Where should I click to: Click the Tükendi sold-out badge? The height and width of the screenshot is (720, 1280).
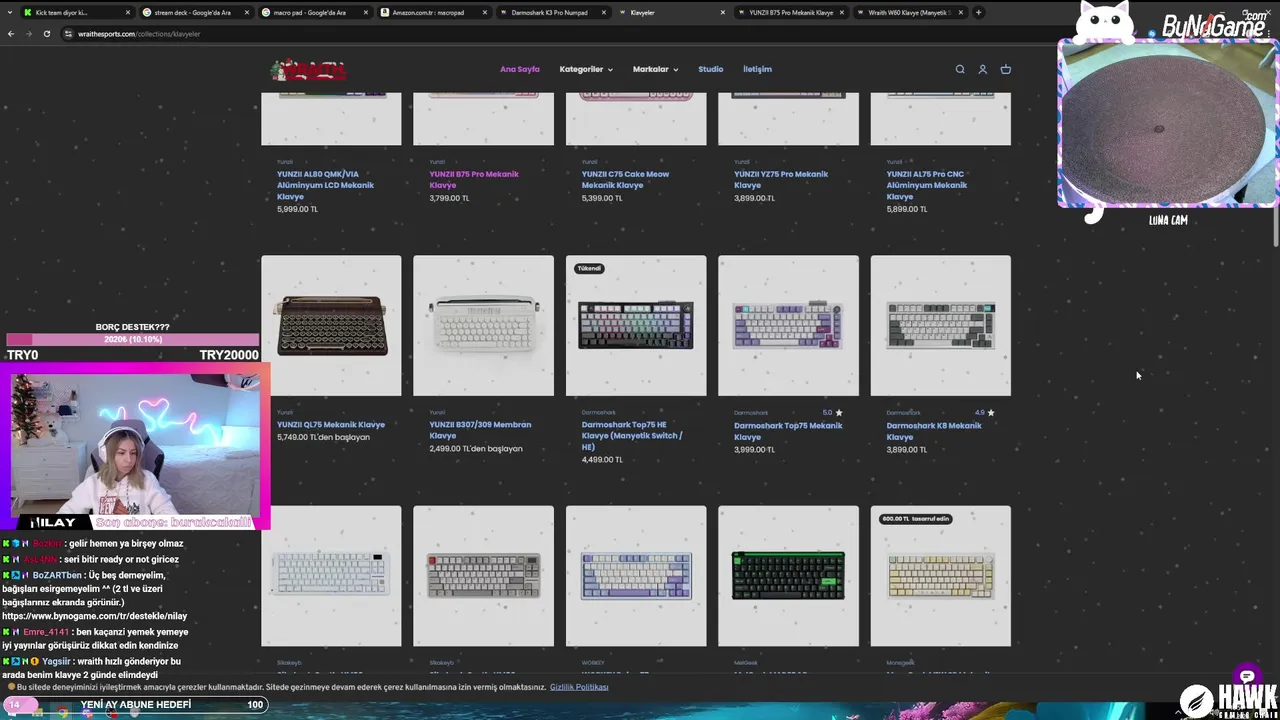(589, 268)
